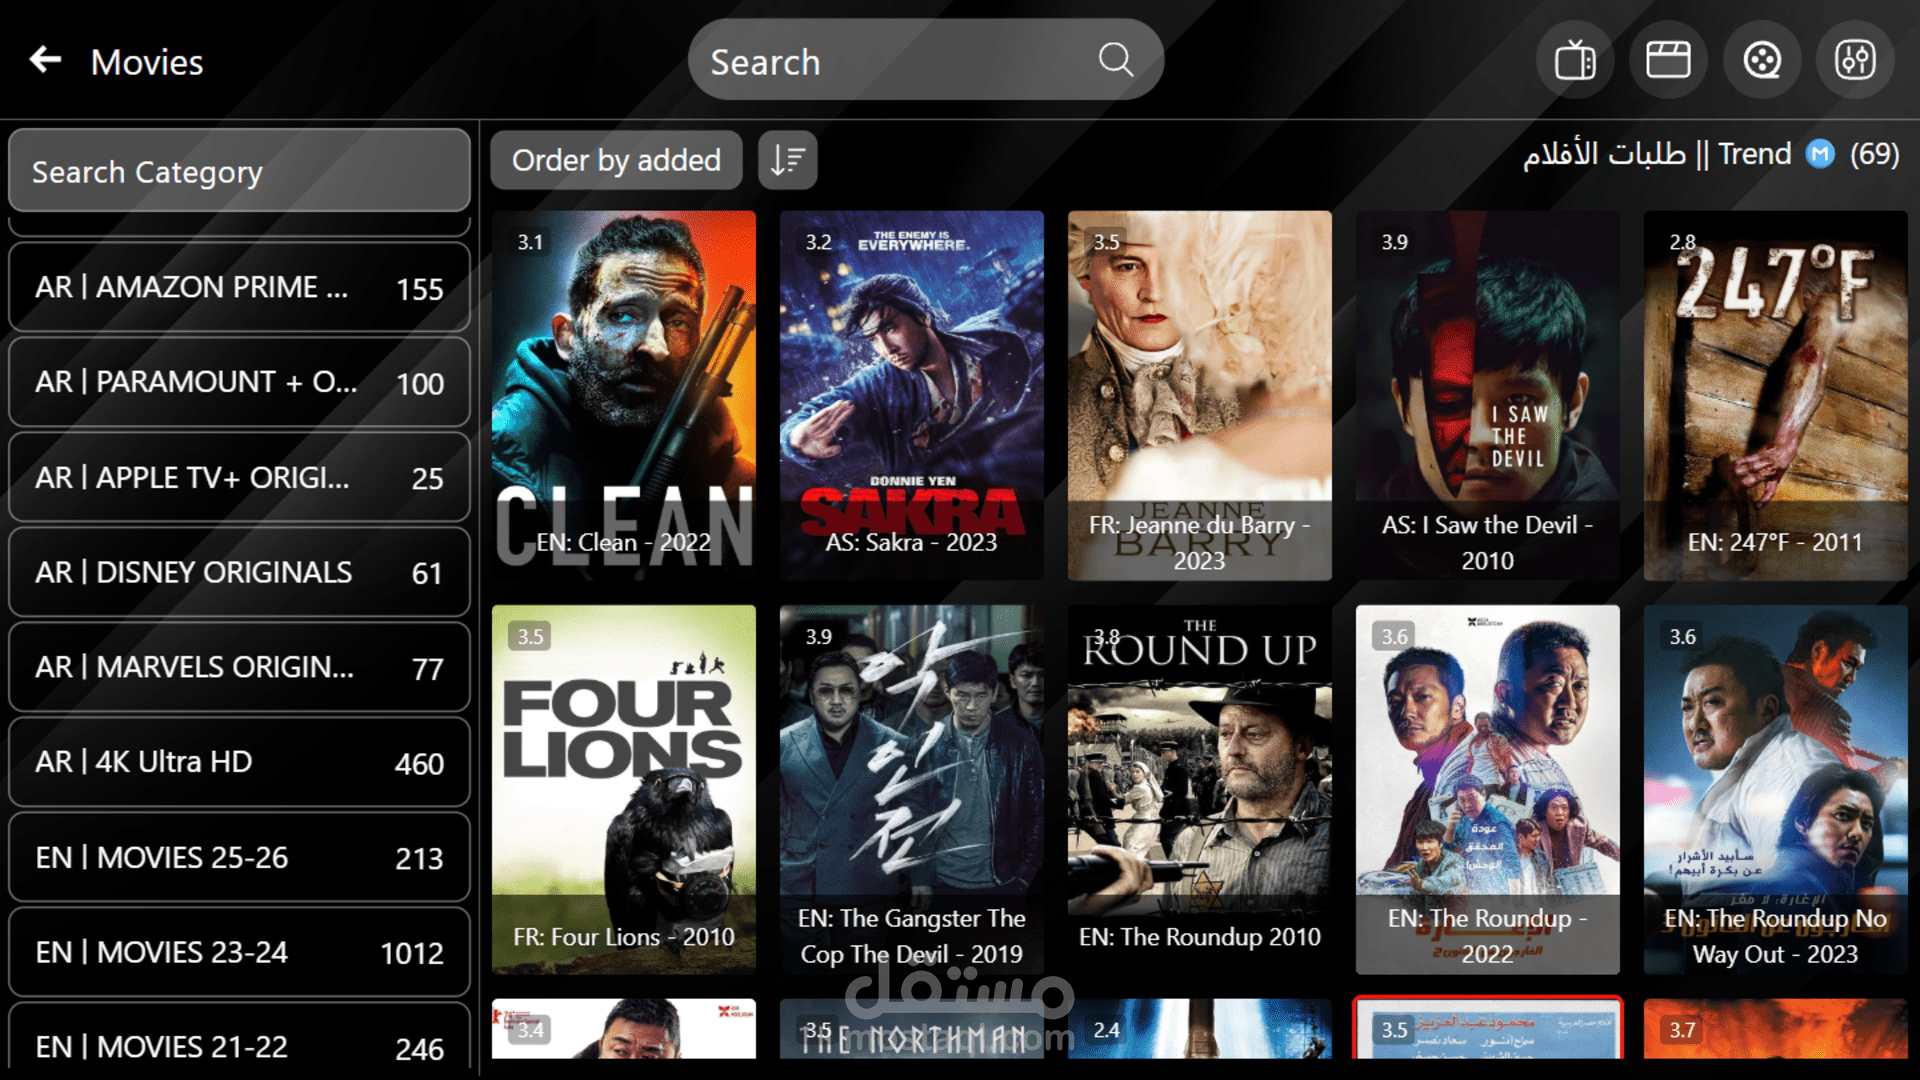Open the Order by added dropdown

616,160
